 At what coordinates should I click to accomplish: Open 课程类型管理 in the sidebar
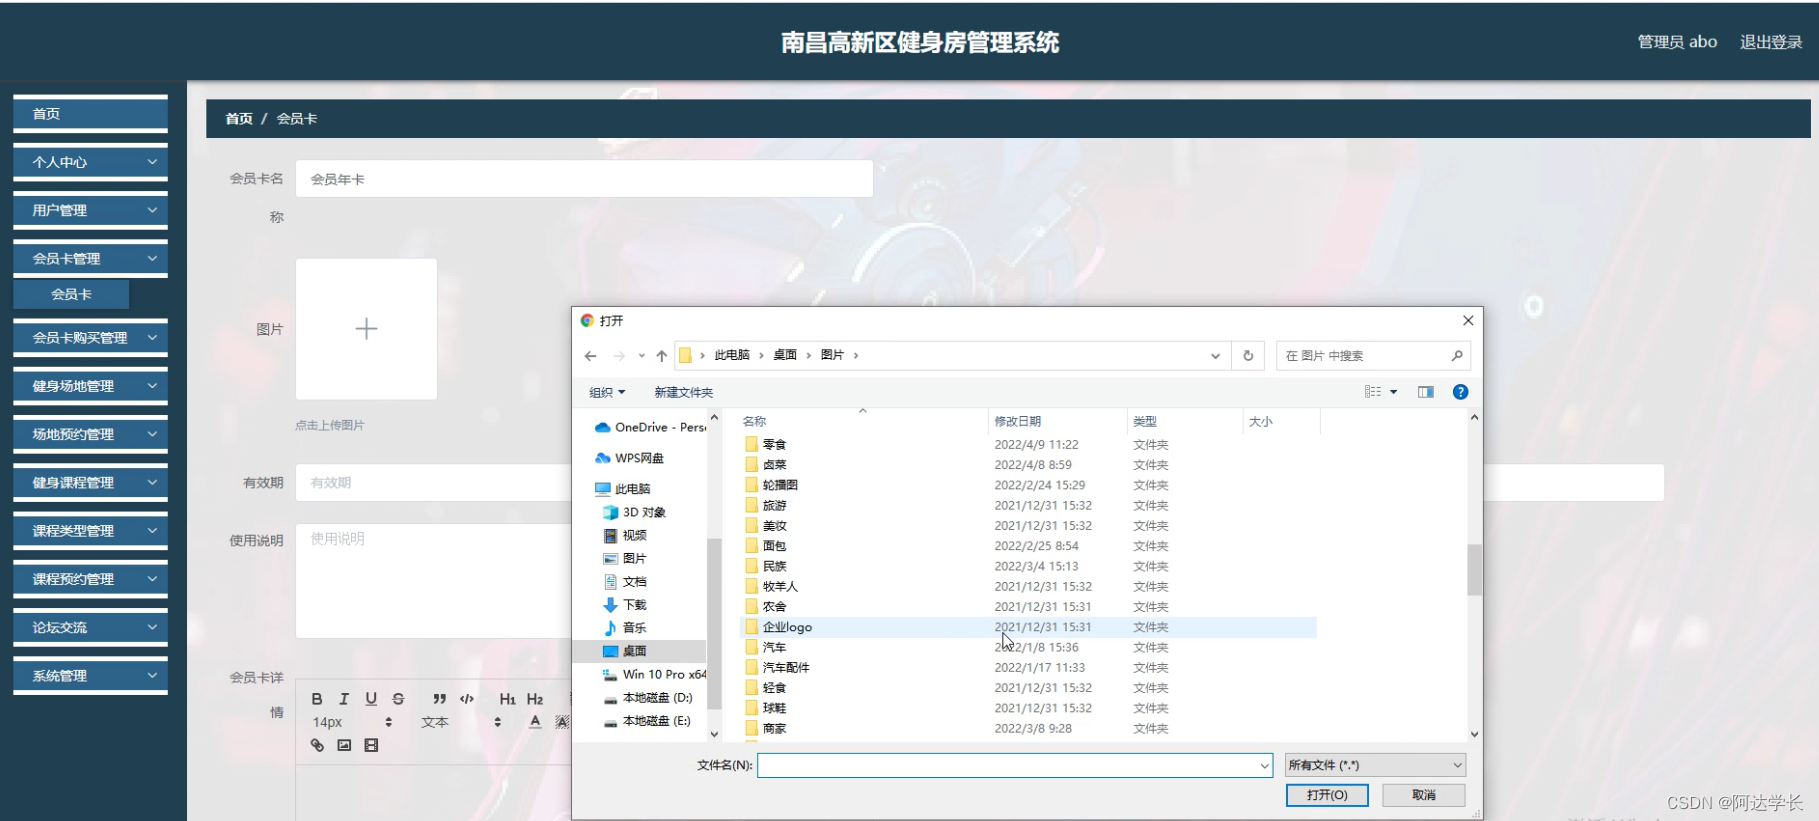tap(90, 531)
